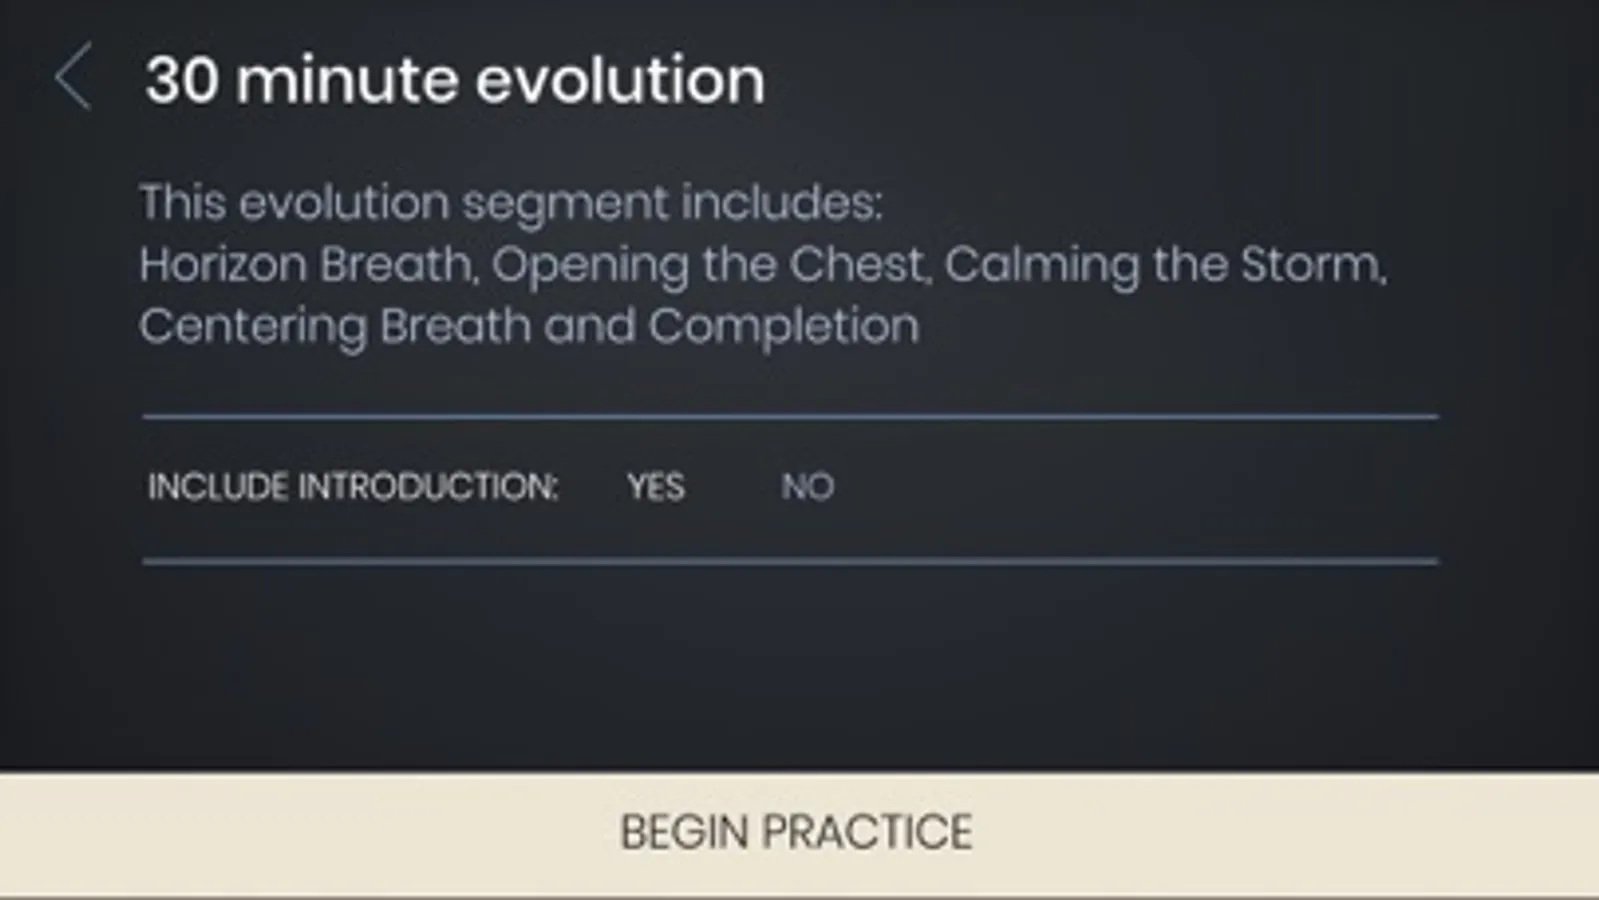
Task: Tap the word "BEGIN" on the bottom bar
Action: (x=684, y=832)
